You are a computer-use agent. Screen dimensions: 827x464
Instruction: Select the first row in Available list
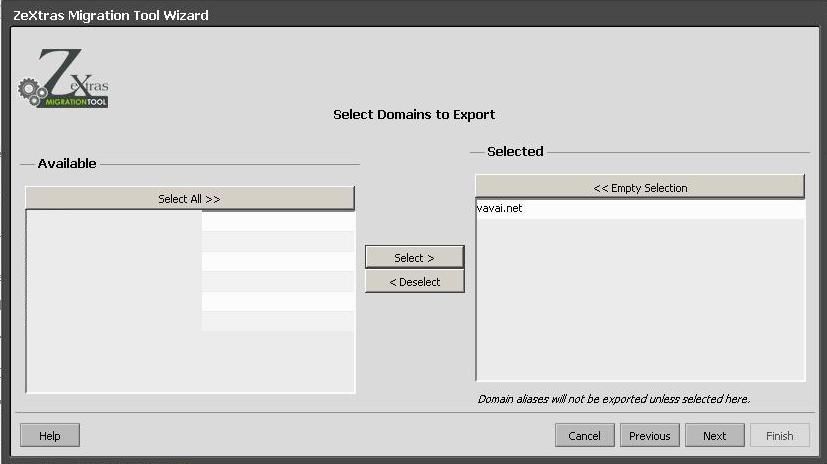click(190, 221)
